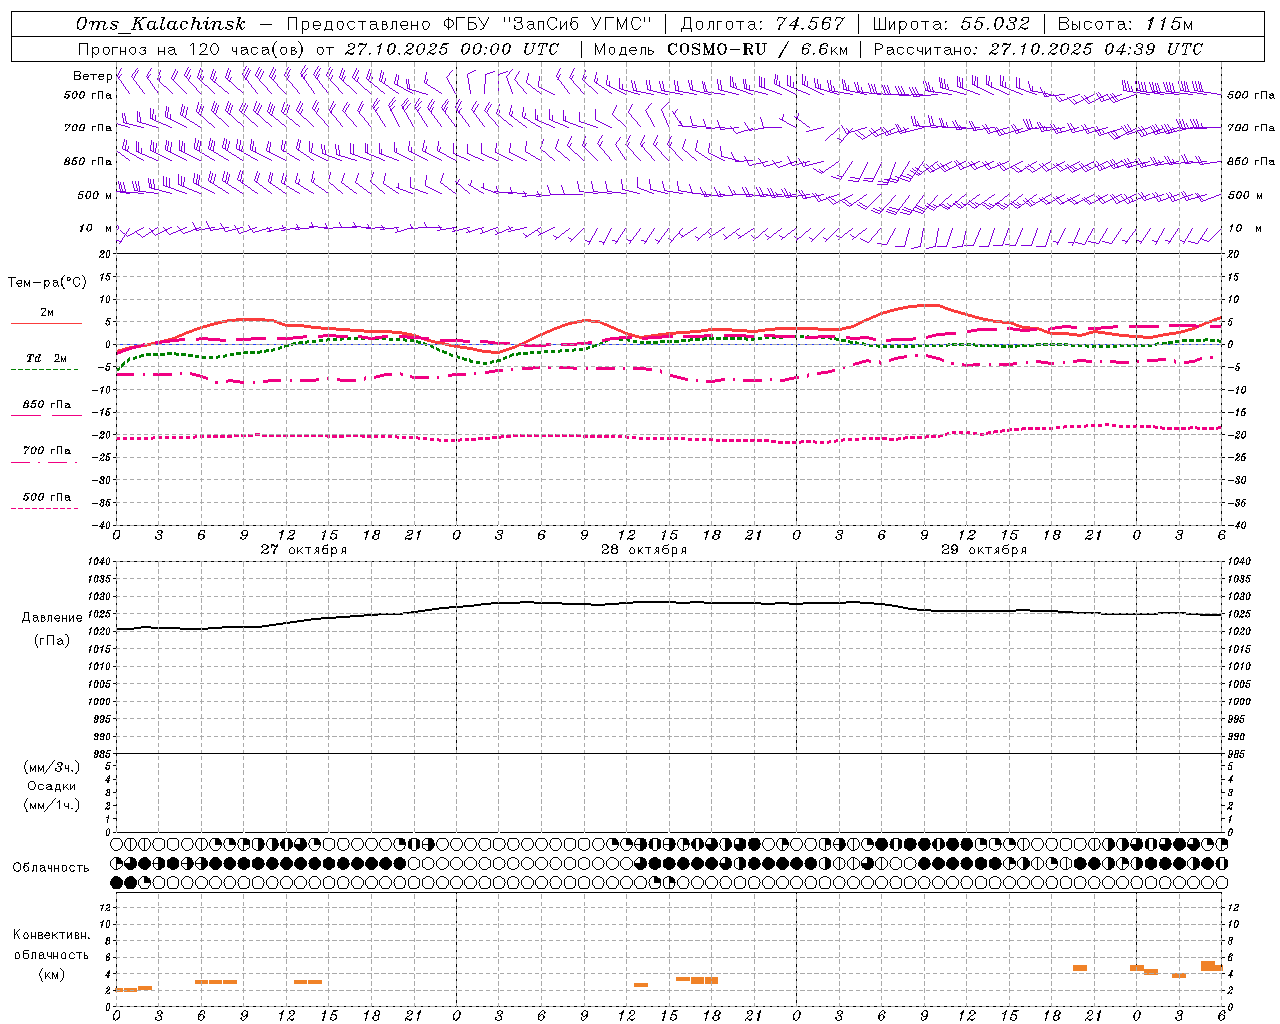Click the left 500 м wind level label
This screenshot has height=1024, width=1280.
point(95,195)
